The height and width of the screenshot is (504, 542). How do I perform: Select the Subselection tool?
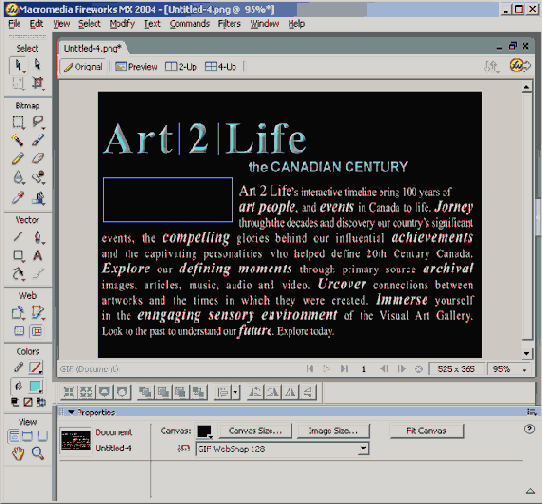tap(37, 65)
